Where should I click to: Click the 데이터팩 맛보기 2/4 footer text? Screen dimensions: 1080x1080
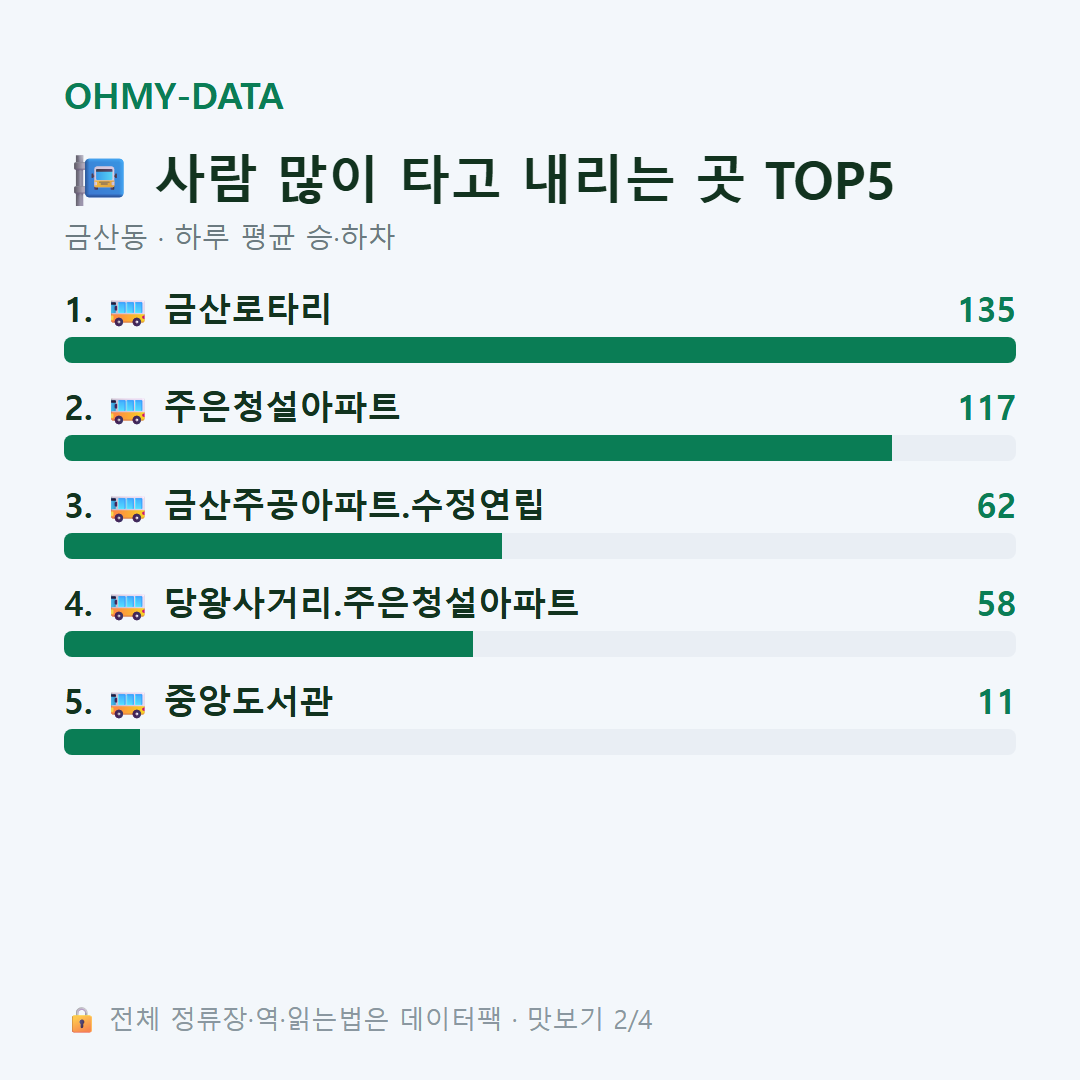coord(526,1019)
